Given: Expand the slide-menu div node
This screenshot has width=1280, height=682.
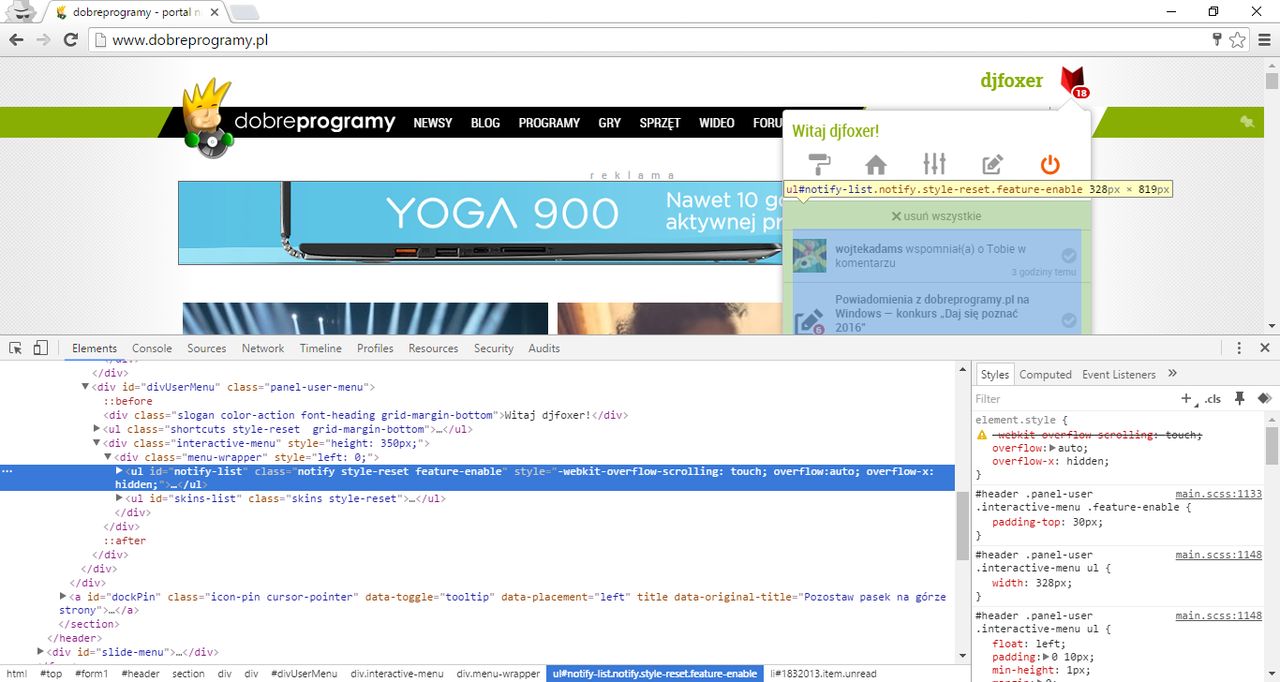Looking at the screenshot, I should (40, 652).
